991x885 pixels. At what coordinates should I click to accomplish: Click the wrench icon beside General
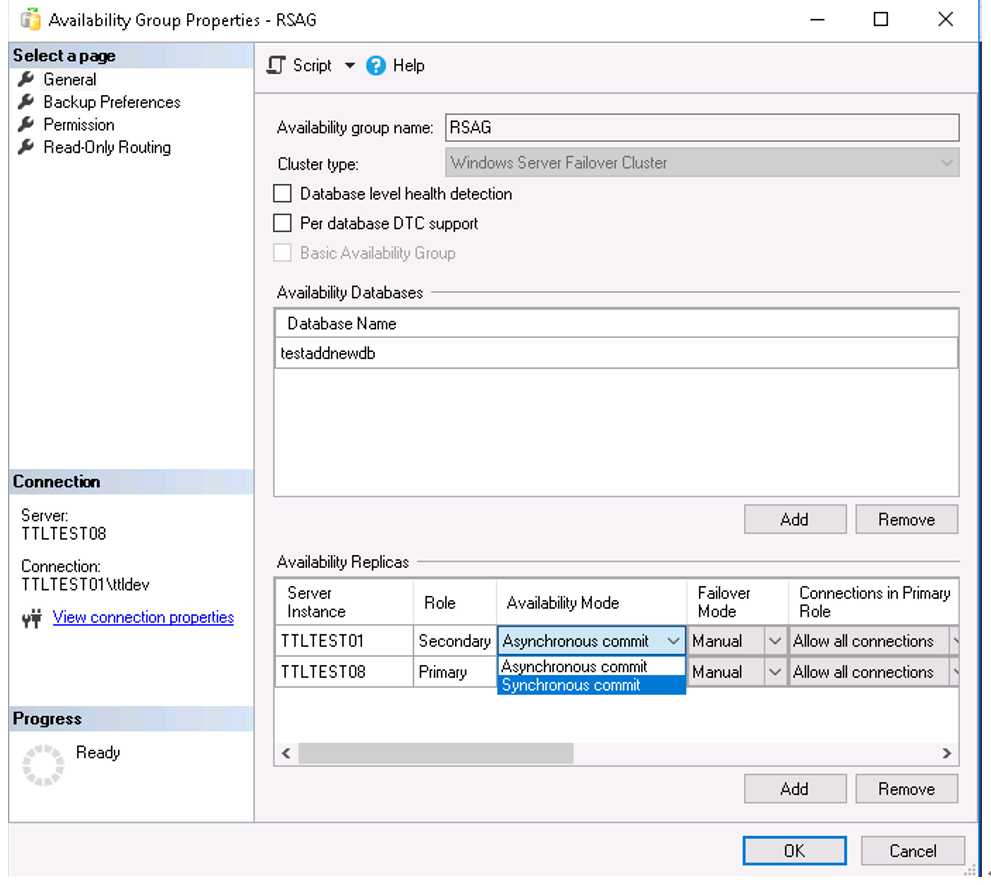click(x=26, y=79)
